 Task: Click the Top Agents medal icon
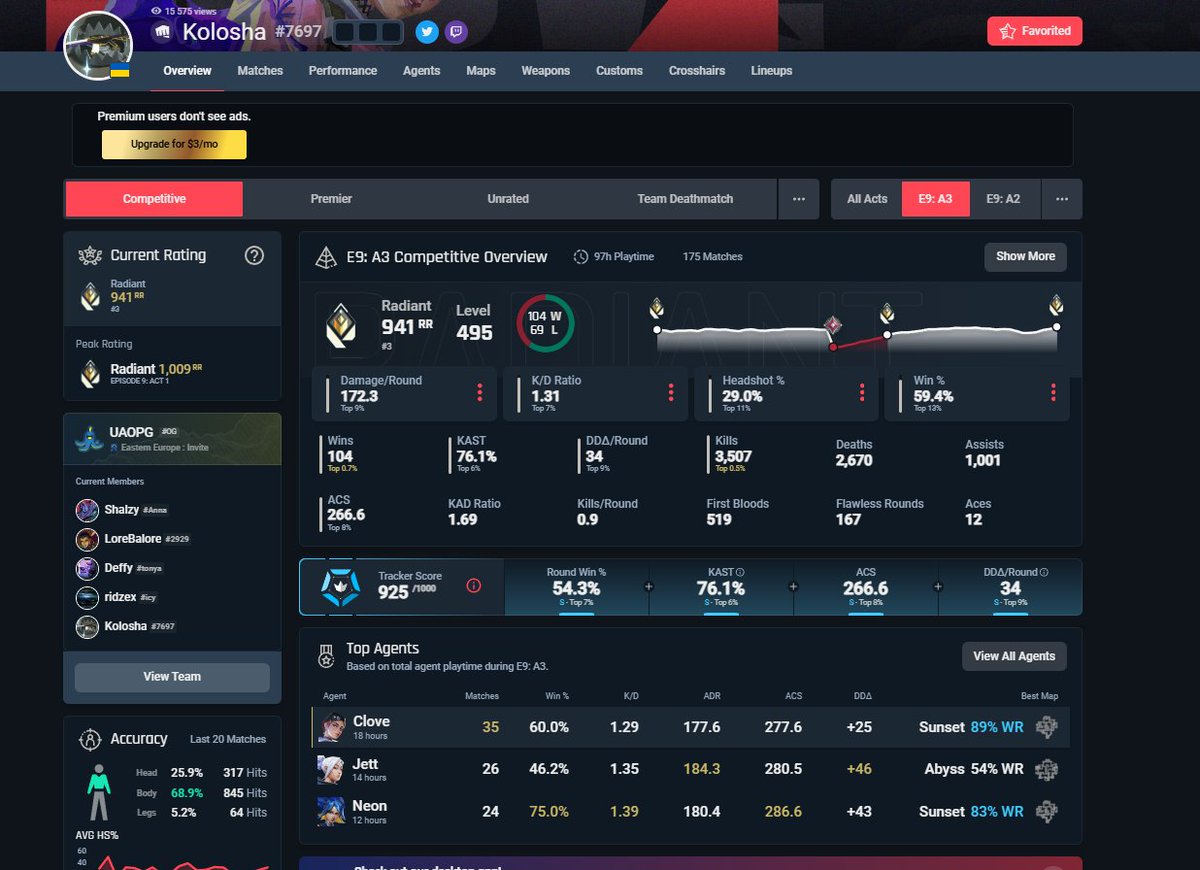[325, 656]
